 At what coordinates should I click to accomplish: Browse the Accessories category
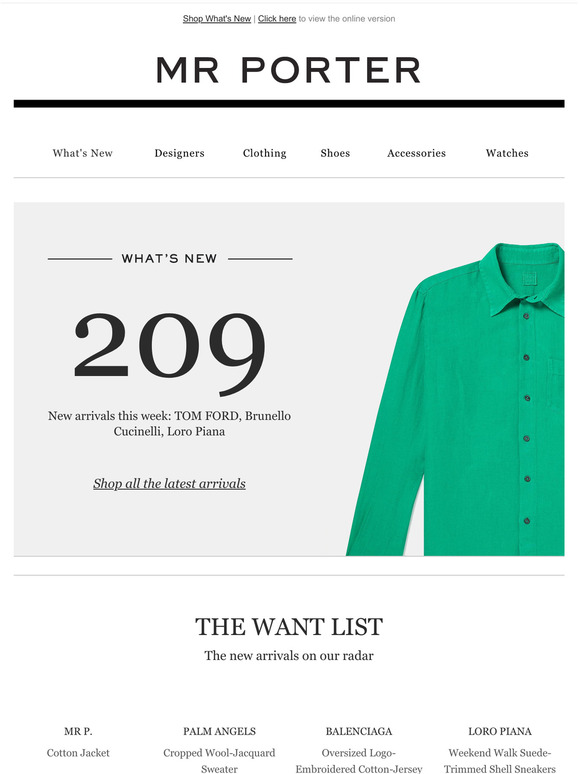416,153
